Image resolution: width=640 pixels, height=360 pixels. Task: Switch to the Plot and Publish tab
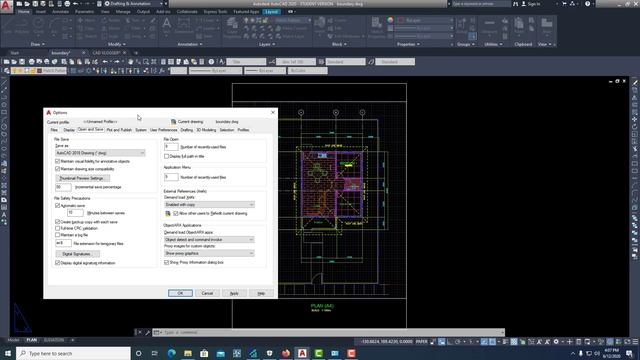point(119,130)
